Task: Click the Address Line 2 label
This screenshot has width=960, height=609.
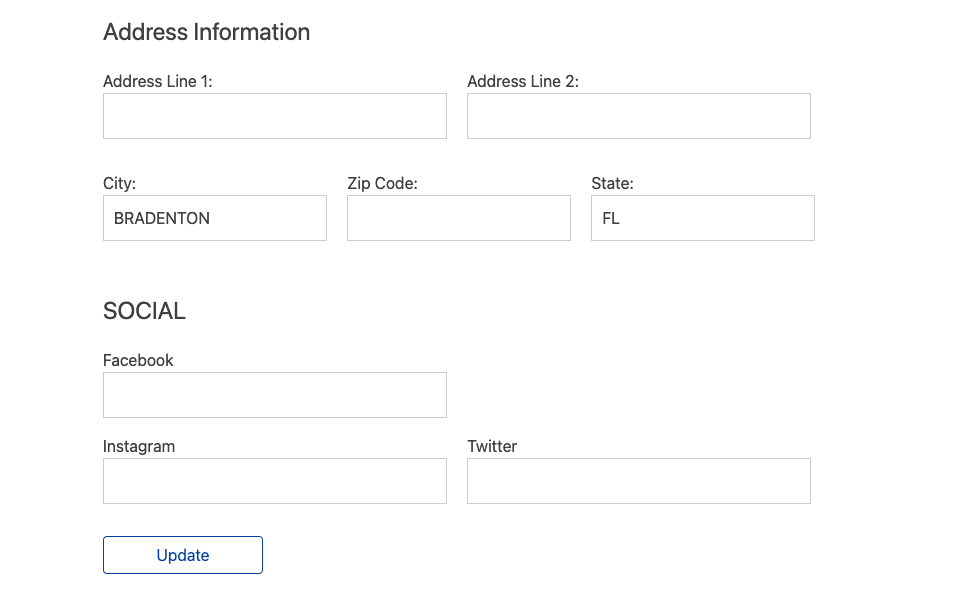Action: pos(522,81)
